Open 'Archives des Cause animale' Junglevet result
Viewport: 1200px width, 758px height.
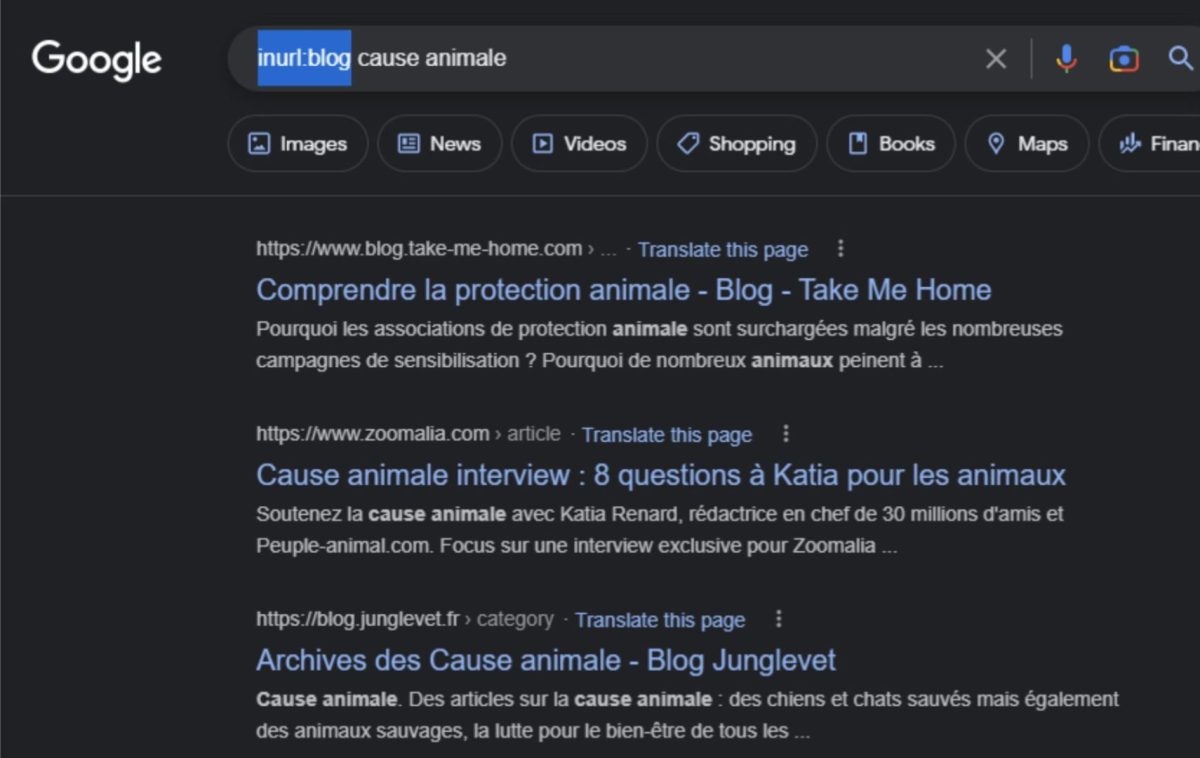tap(546, 660)
